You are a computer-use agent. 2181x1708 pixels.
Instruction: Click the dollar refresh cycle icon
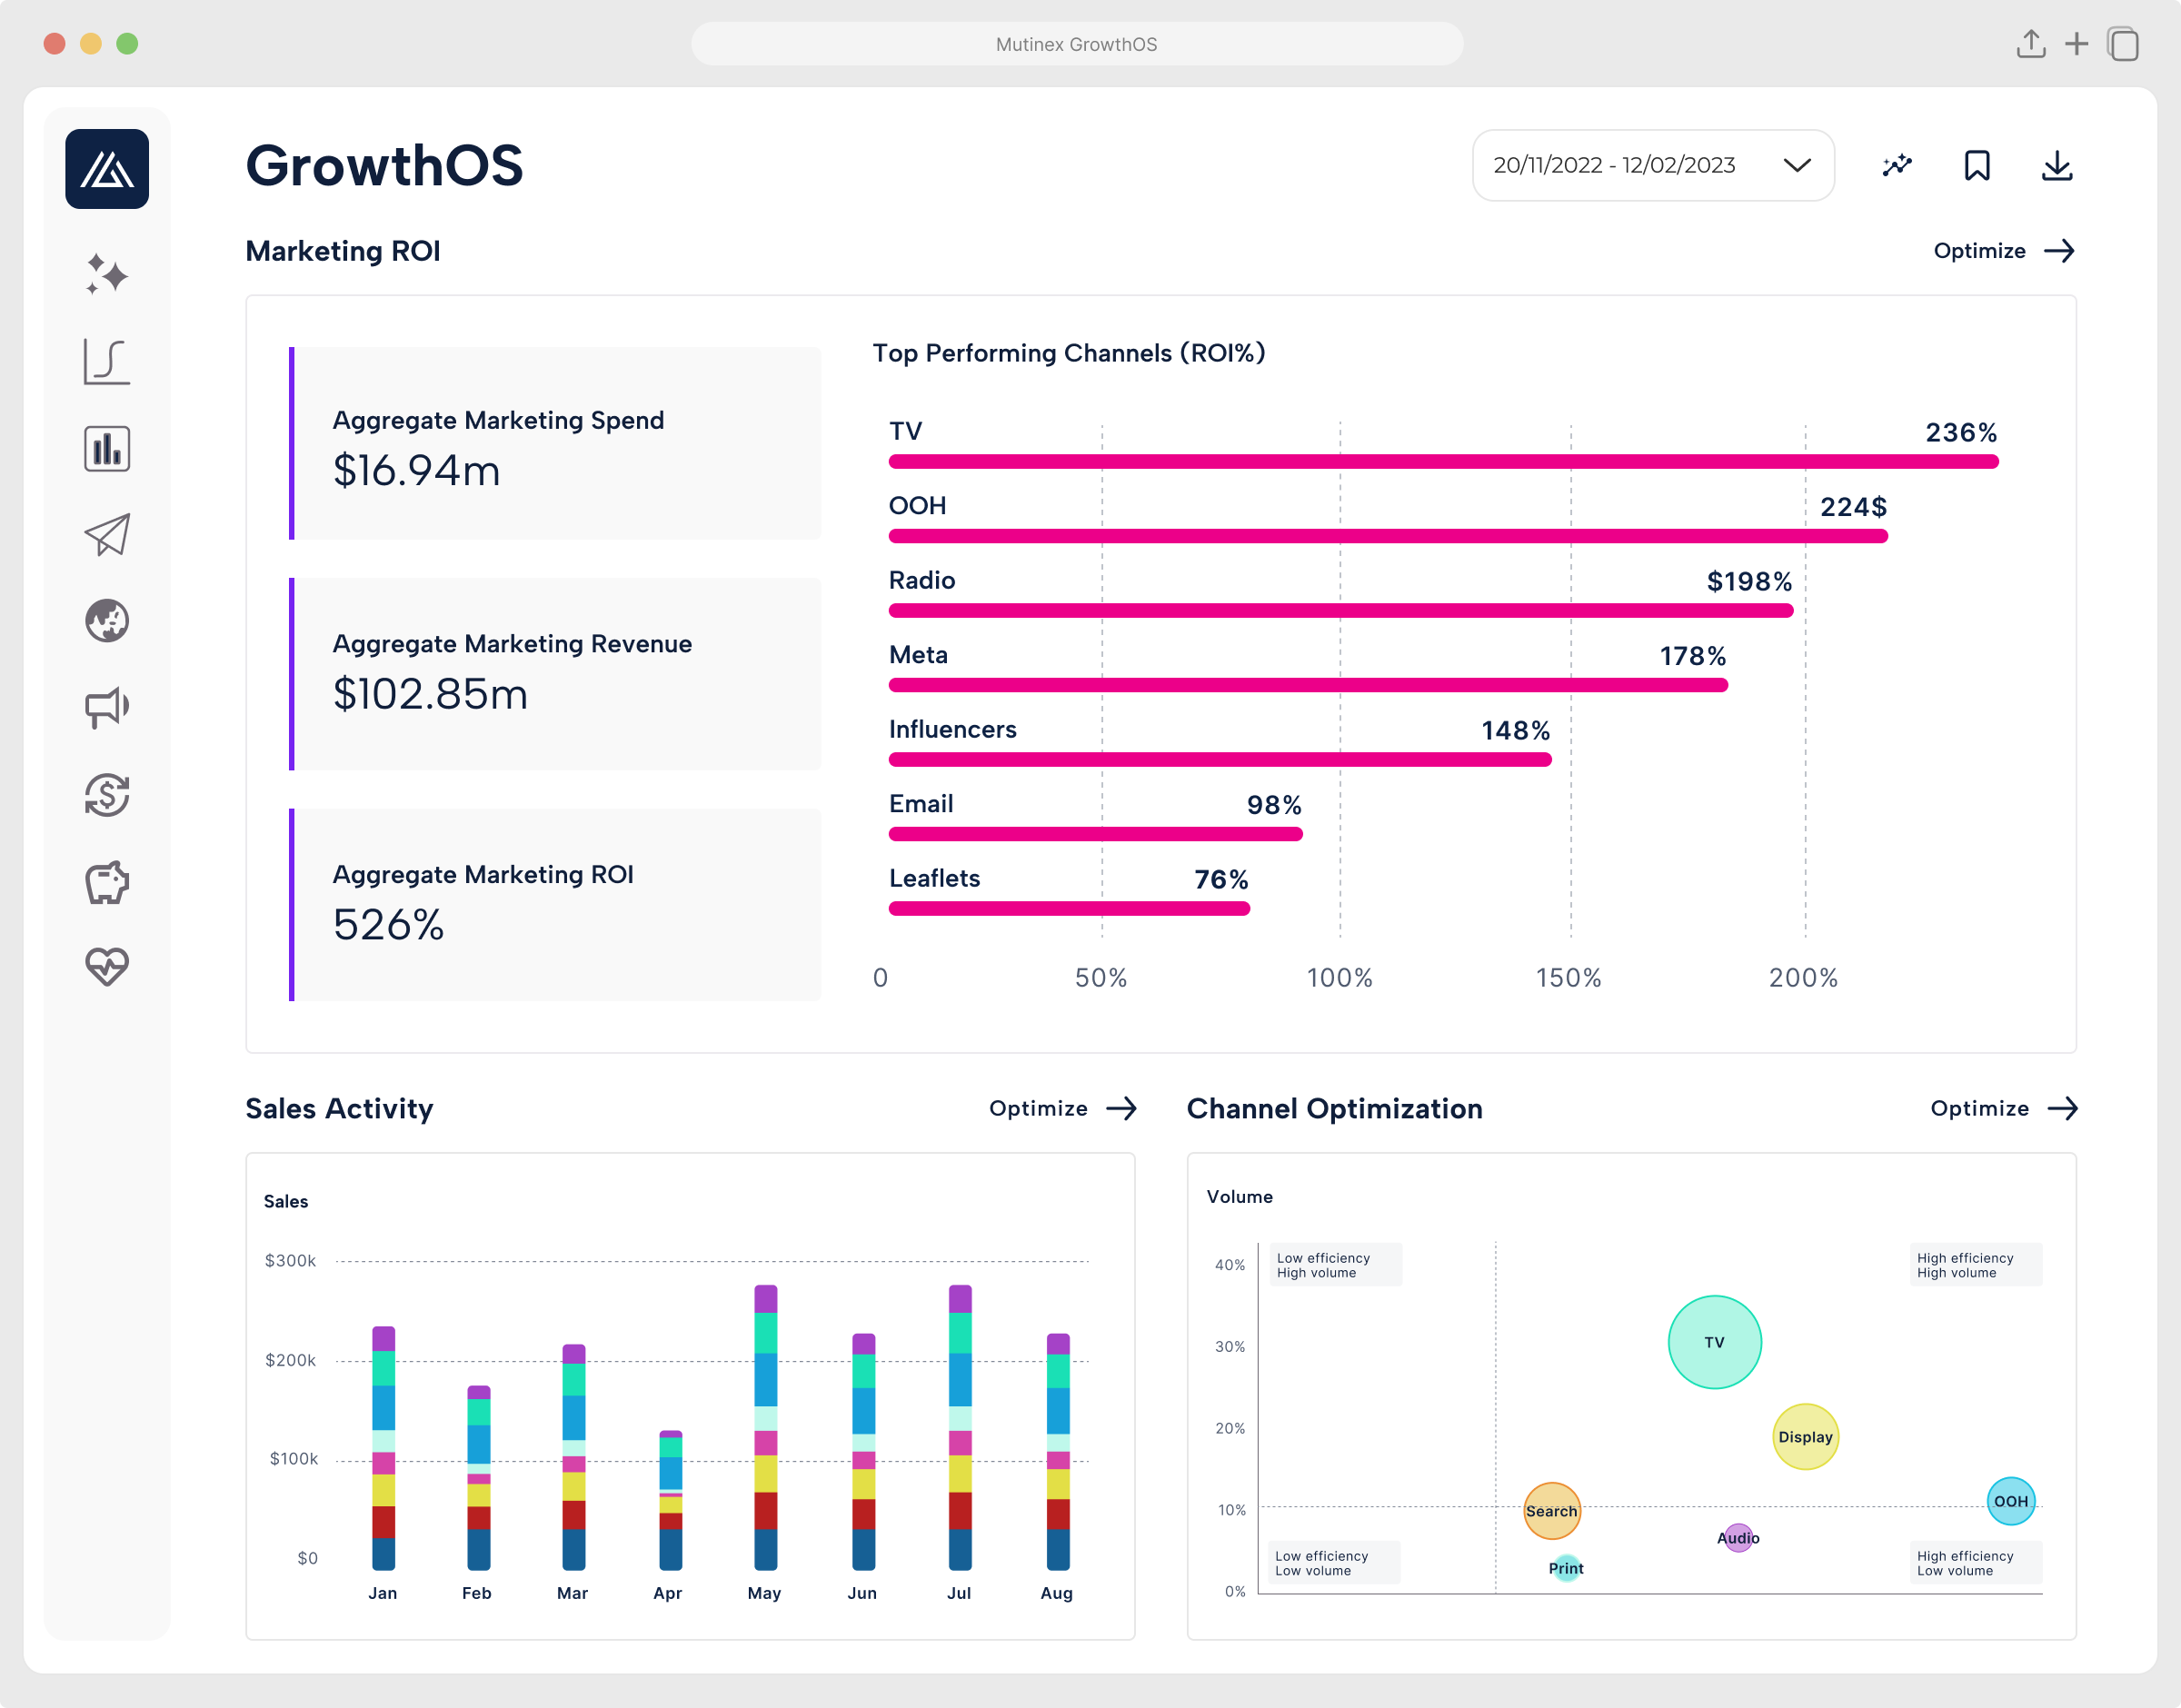tap(107, 795)
